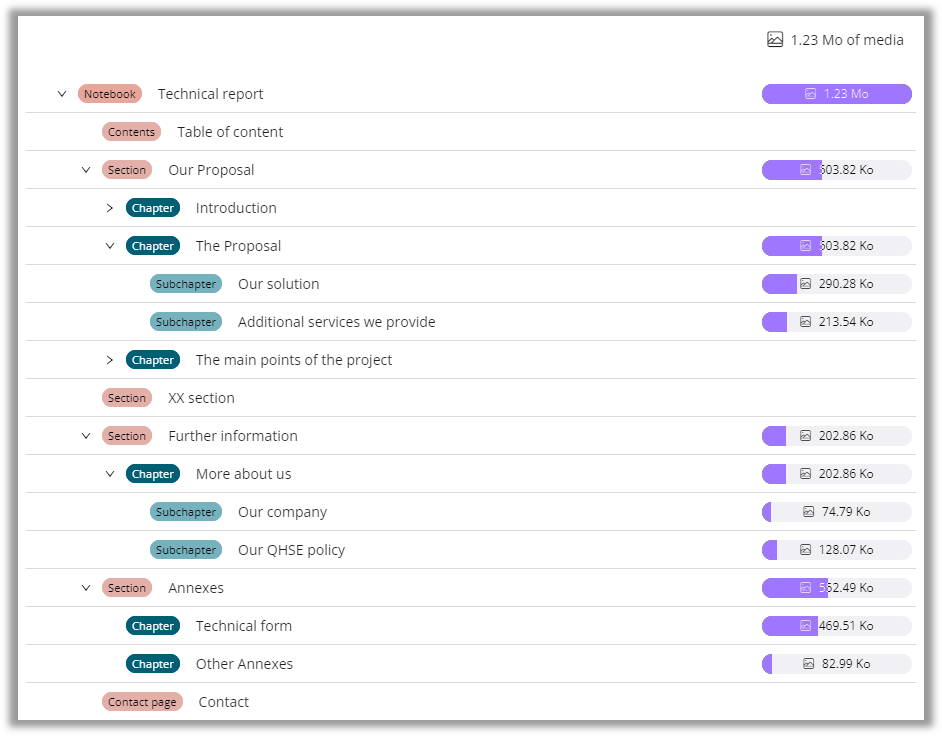Viewport: 942px width, 736px height.
Task: Click the image icon in Technical report size bar
Action: pyautogui.click(x=810, y=94)
